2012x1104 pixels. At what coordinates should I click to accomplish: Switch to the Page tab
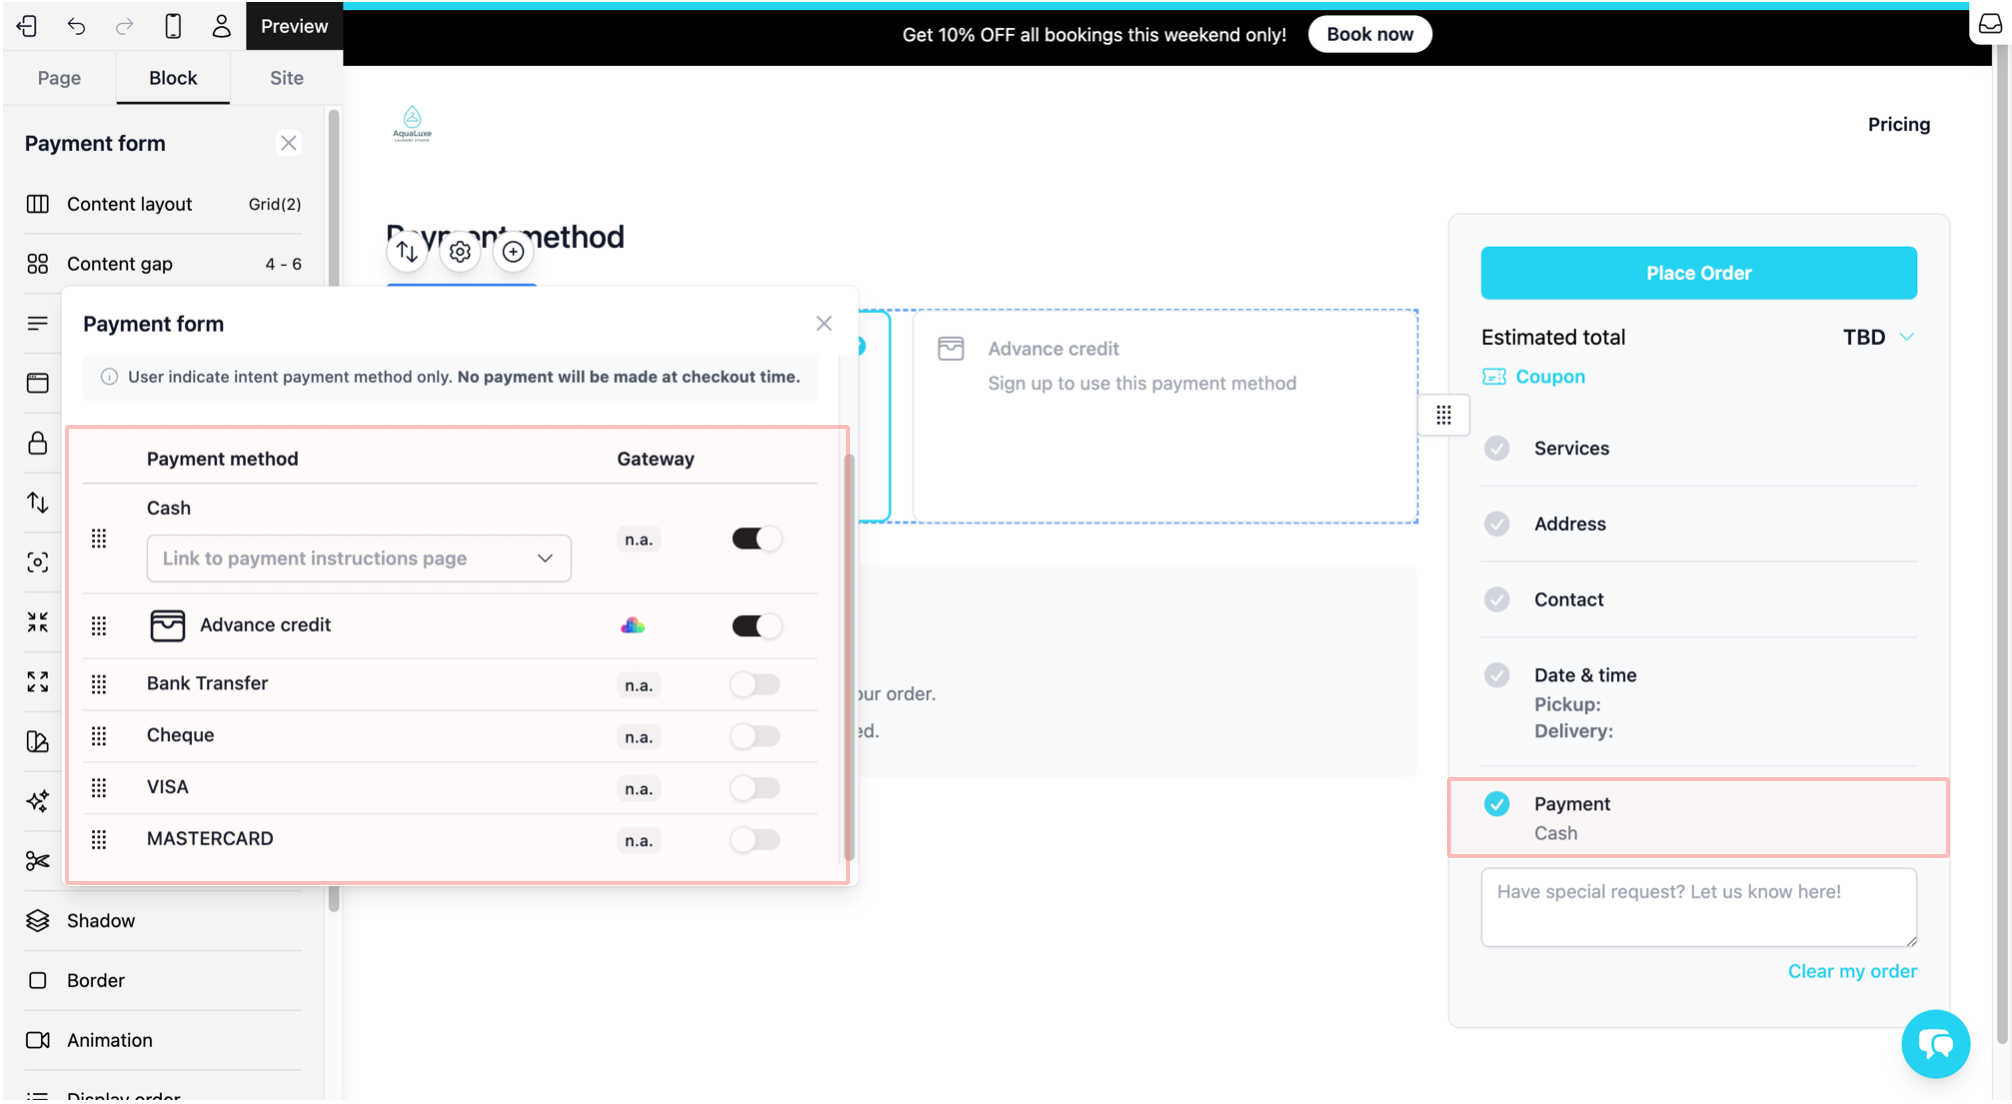click(x=59, y=78)
